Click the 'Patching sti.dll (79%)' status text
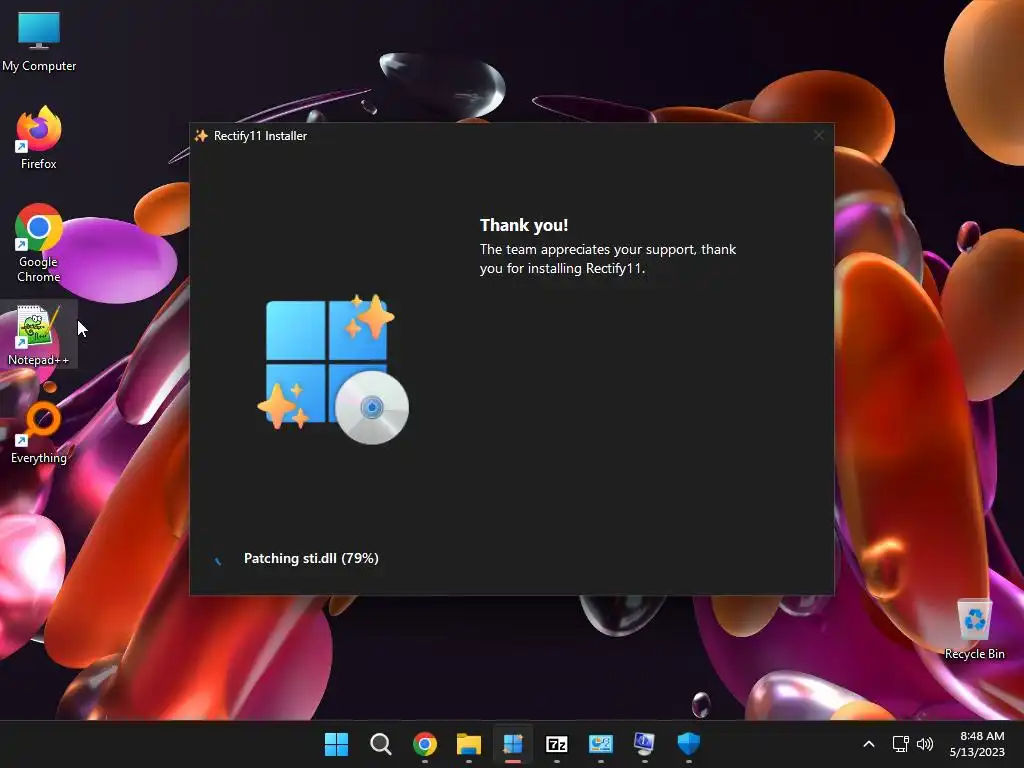1024x768 pixels. (311, 558)
